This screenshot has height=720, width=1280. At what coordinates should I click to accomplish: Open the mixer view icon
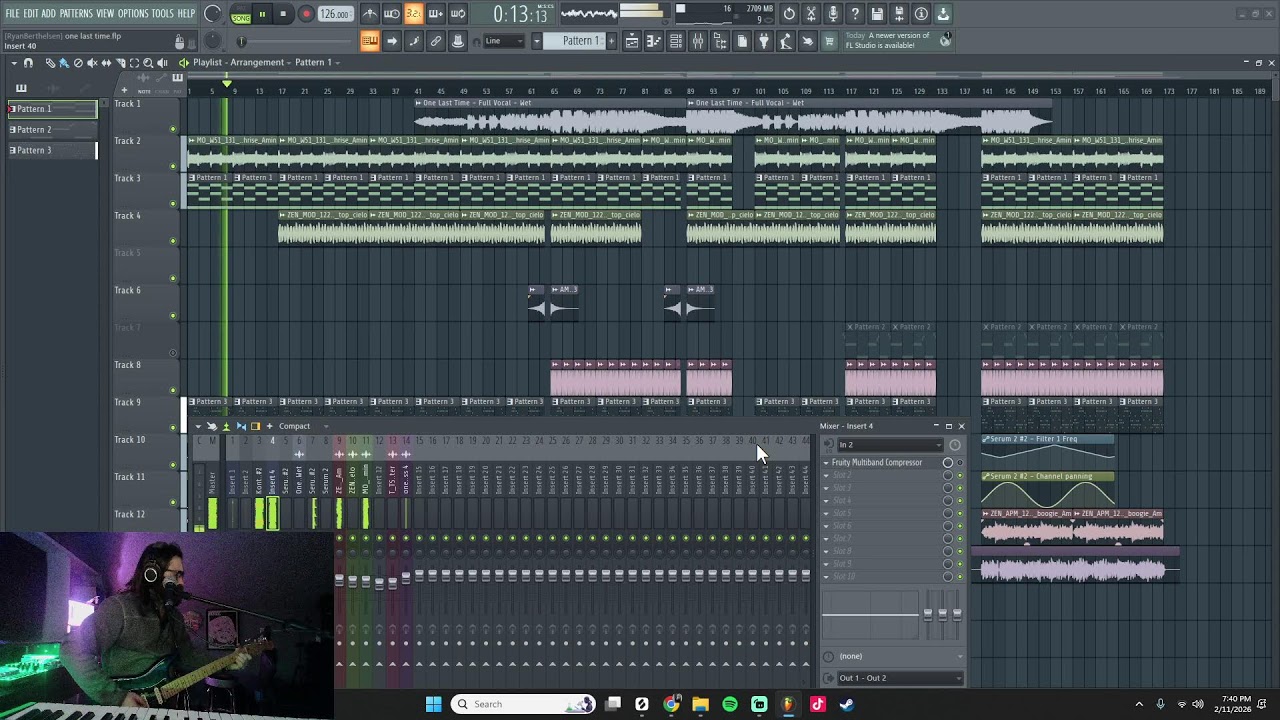(698, 41)
